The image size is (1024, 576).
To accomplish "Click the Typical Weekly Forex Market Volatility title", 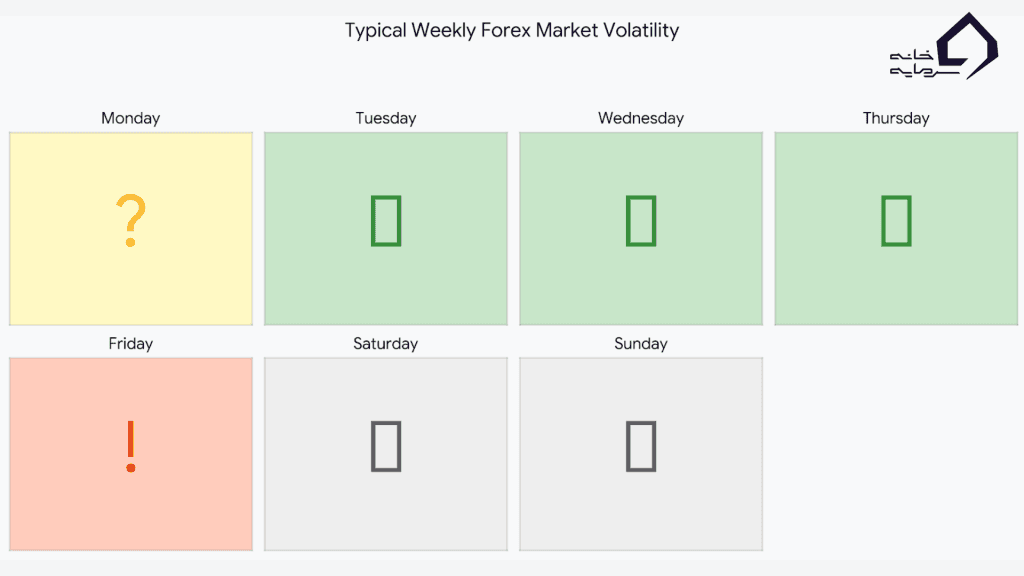I will pyautogui.click(x=512, y=30).
